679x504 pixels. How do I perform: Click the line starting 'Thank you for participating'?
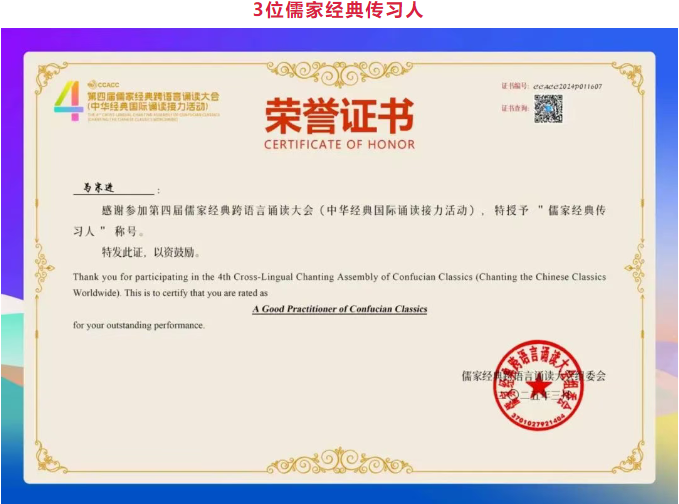pyautogui.click(x=340, y=277)
